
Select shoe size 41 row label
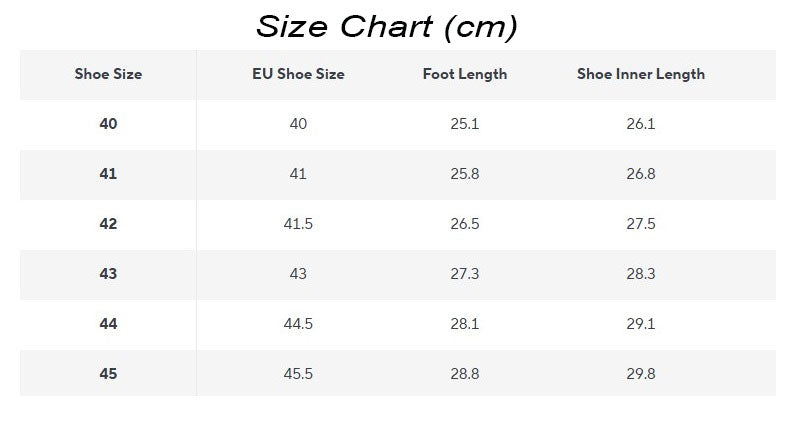click(x=108, y=174)
